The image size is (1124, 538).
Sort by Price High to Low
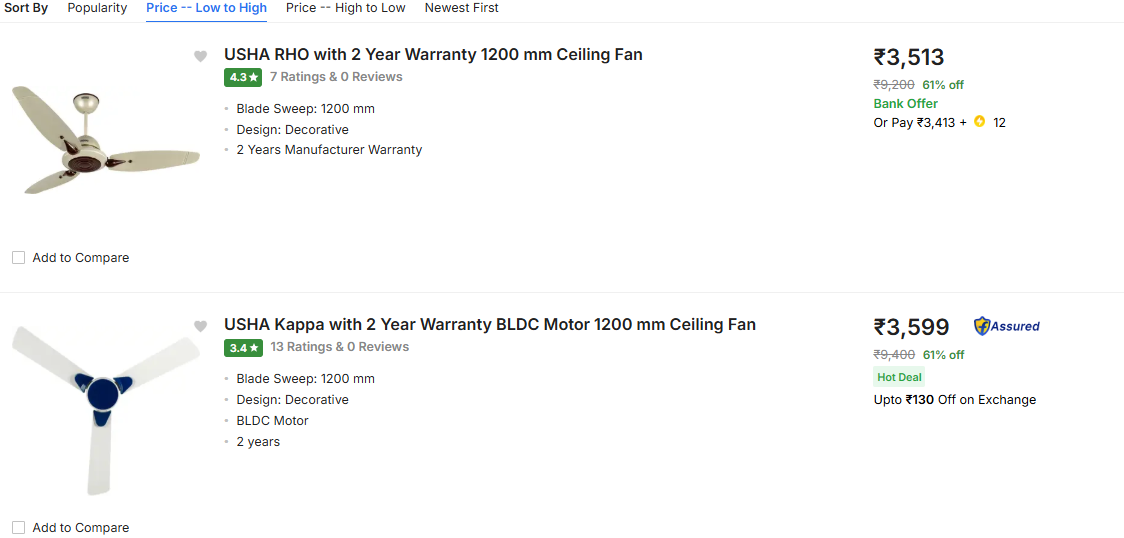[345, 8]
